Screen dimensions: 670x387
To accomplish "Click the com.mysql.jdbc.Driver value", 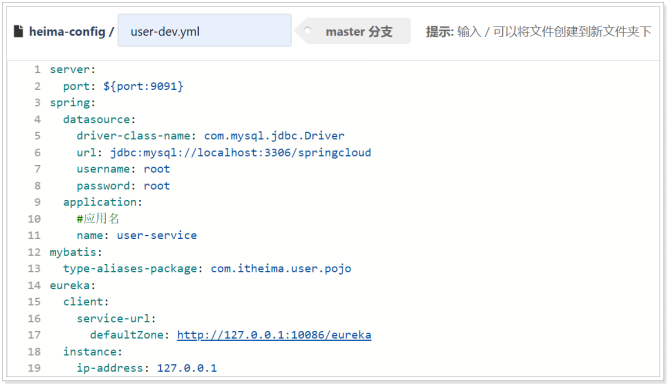I will point(274,136).
